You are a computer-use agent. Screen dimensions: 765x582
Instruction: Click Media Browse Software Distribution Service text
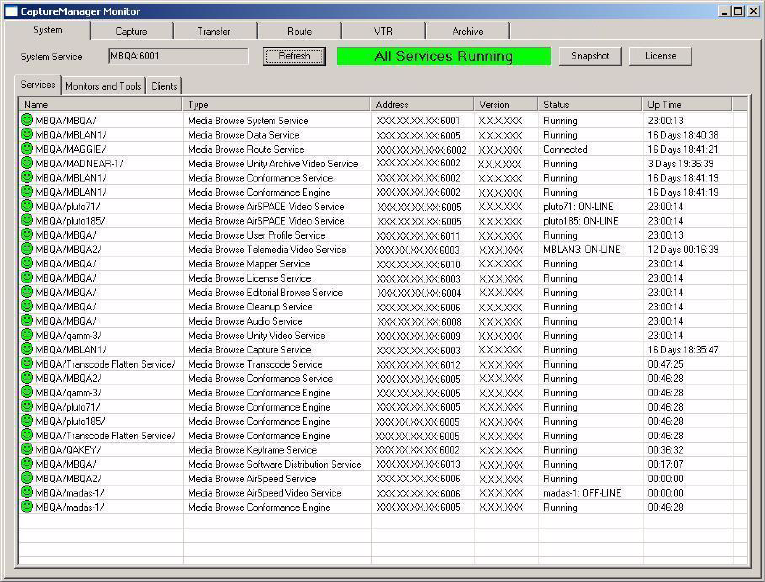click(x=275, y=464)
